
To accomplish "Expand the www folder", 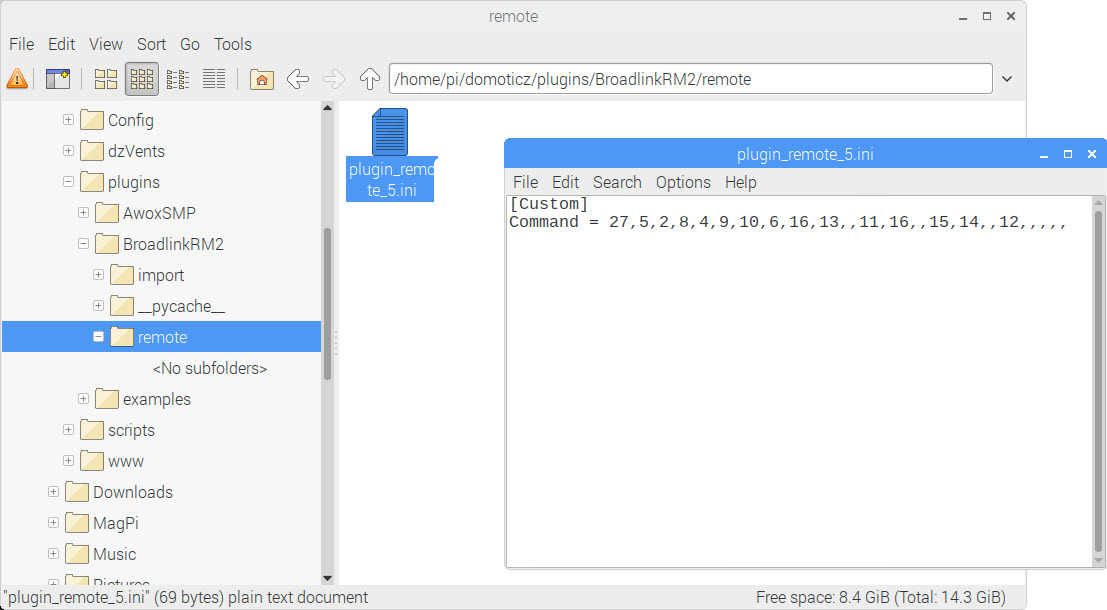I will coord(68,461).
